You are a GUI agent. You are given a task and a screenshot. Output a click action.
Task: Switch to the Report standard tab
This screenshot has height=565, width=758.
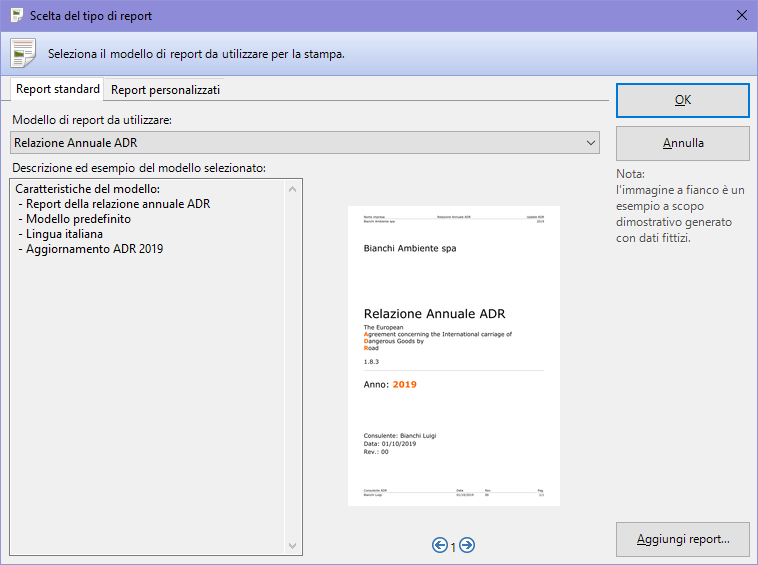(x=58, y=89)
